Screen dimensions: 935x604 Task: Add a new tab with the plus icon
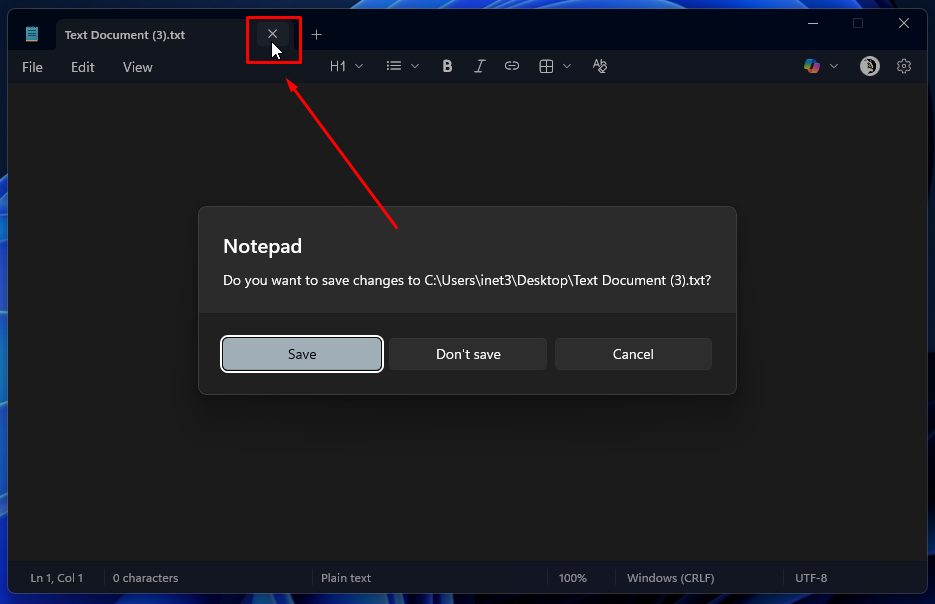[317, 35]
